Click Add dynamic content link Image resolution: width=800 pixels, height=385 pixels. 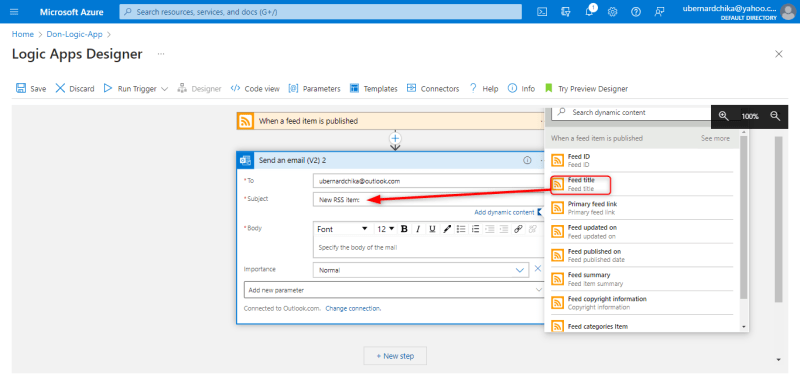[x=504, y=212]
